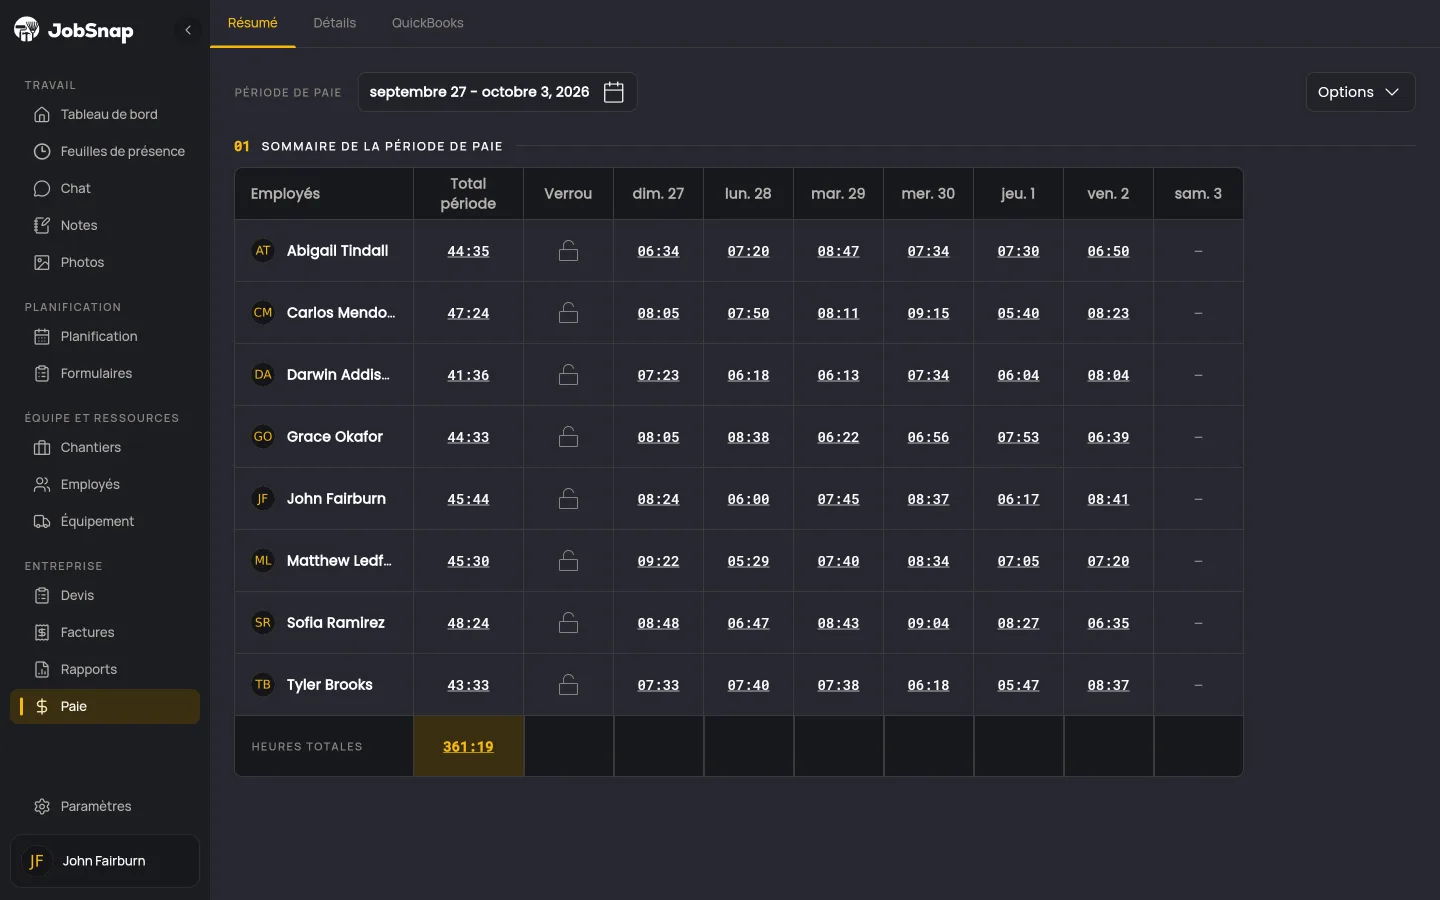Screen dimensions: 1440x900
Task: Open the pay period date selector
Action: point(497,92)
